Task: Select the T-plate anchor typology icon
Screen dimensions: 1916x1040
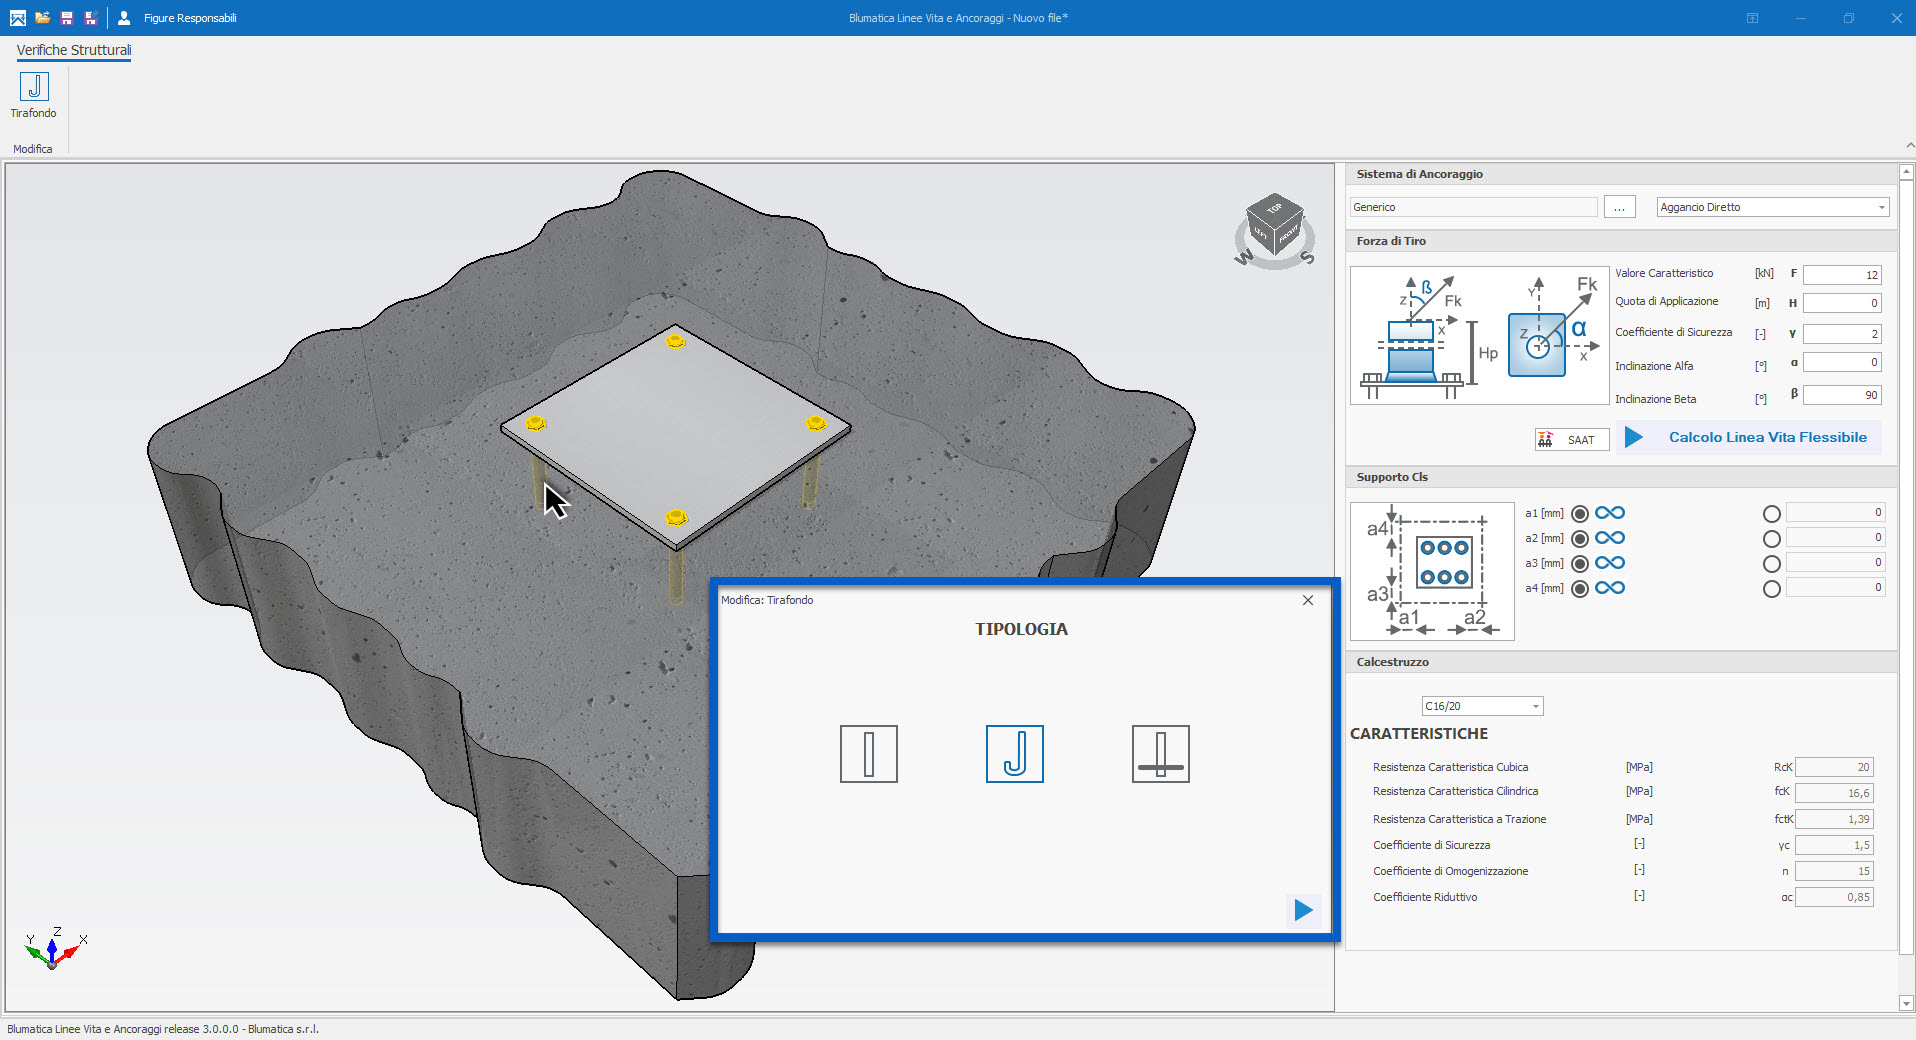Action: pos(1160,754)
